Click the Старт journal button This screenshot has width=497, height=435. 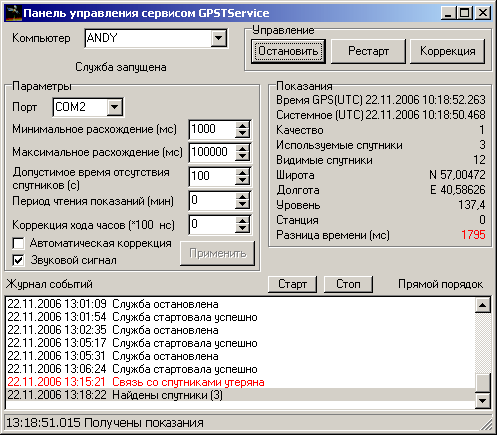292,284
